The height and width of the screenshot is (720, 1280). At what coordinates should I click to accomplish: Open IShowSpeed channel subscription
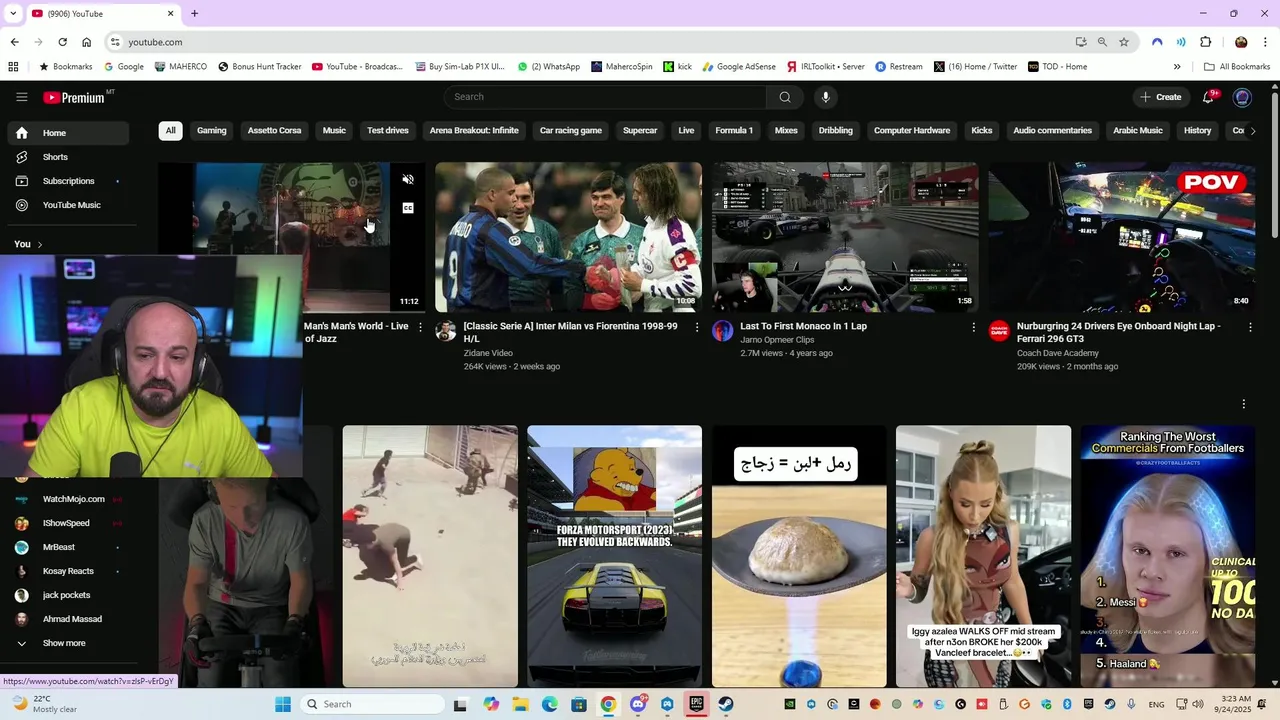tap(68, 523)
